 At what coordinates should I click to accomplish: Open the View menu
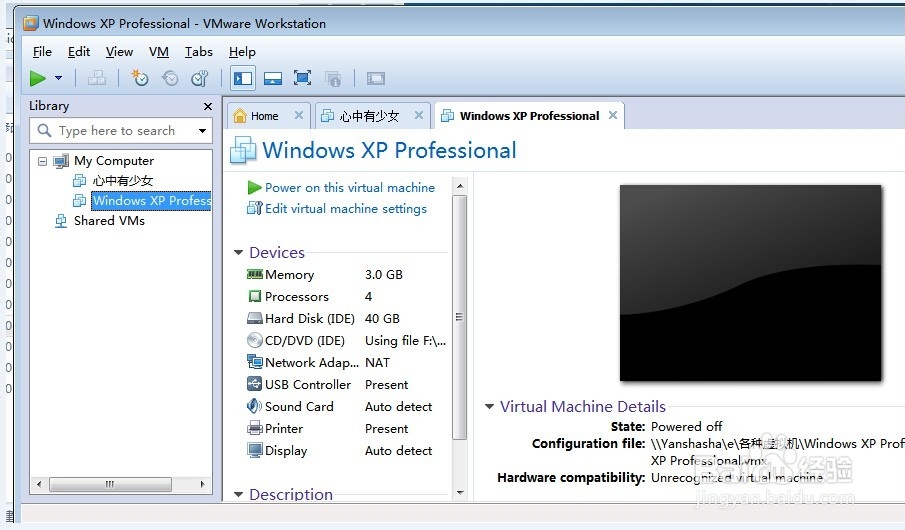(x=119, y=52)
